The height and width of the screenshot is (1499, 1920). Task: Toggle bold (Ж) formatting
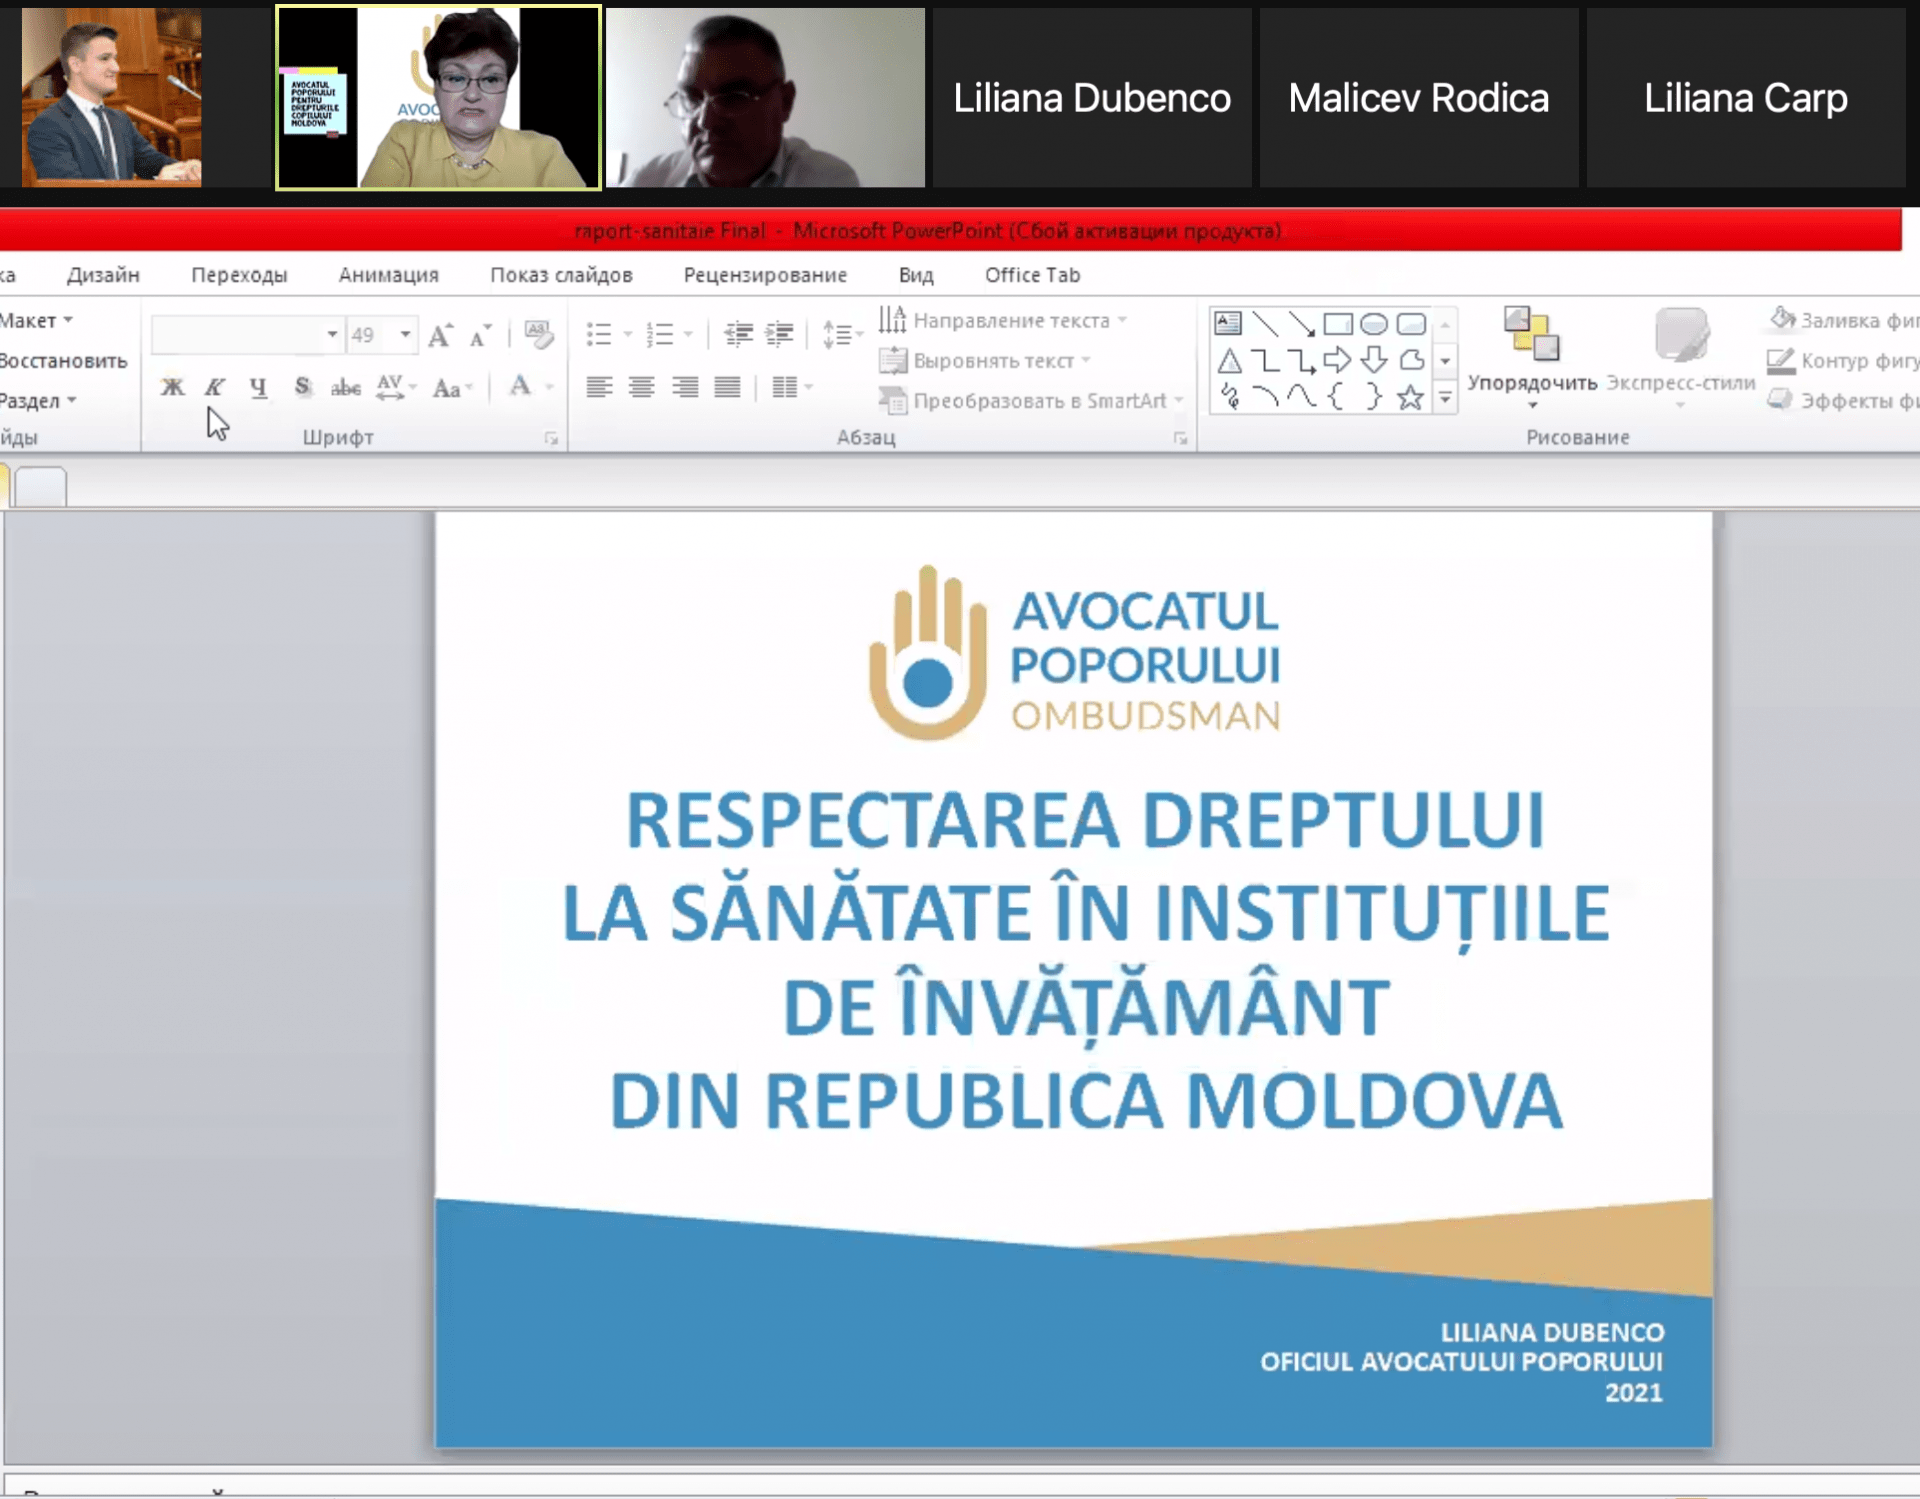click(172, 387)
